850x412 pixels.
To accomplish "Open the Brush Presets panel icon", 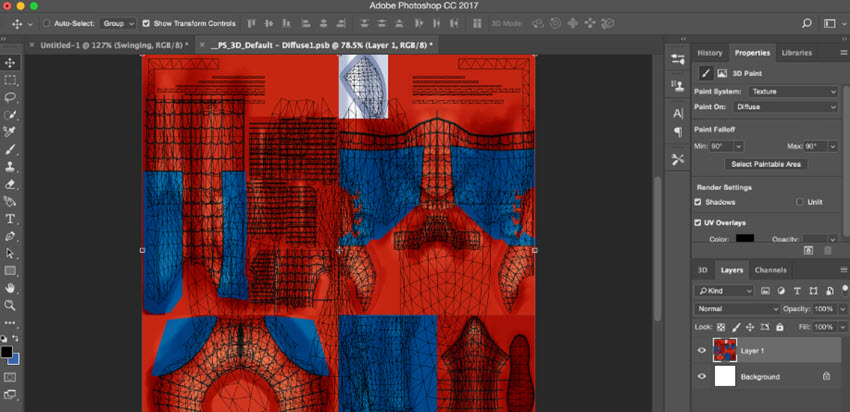I will [x=678, y=60].
